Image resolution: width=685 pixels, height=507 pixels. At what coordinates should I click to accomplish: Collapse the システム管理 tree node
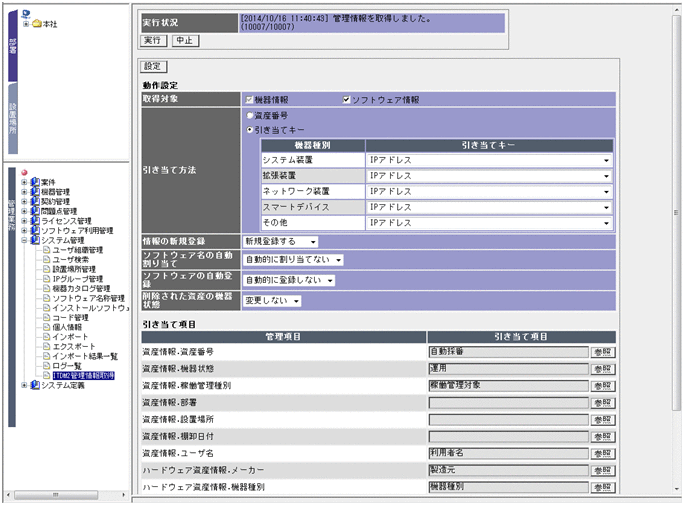coord(24,240)
